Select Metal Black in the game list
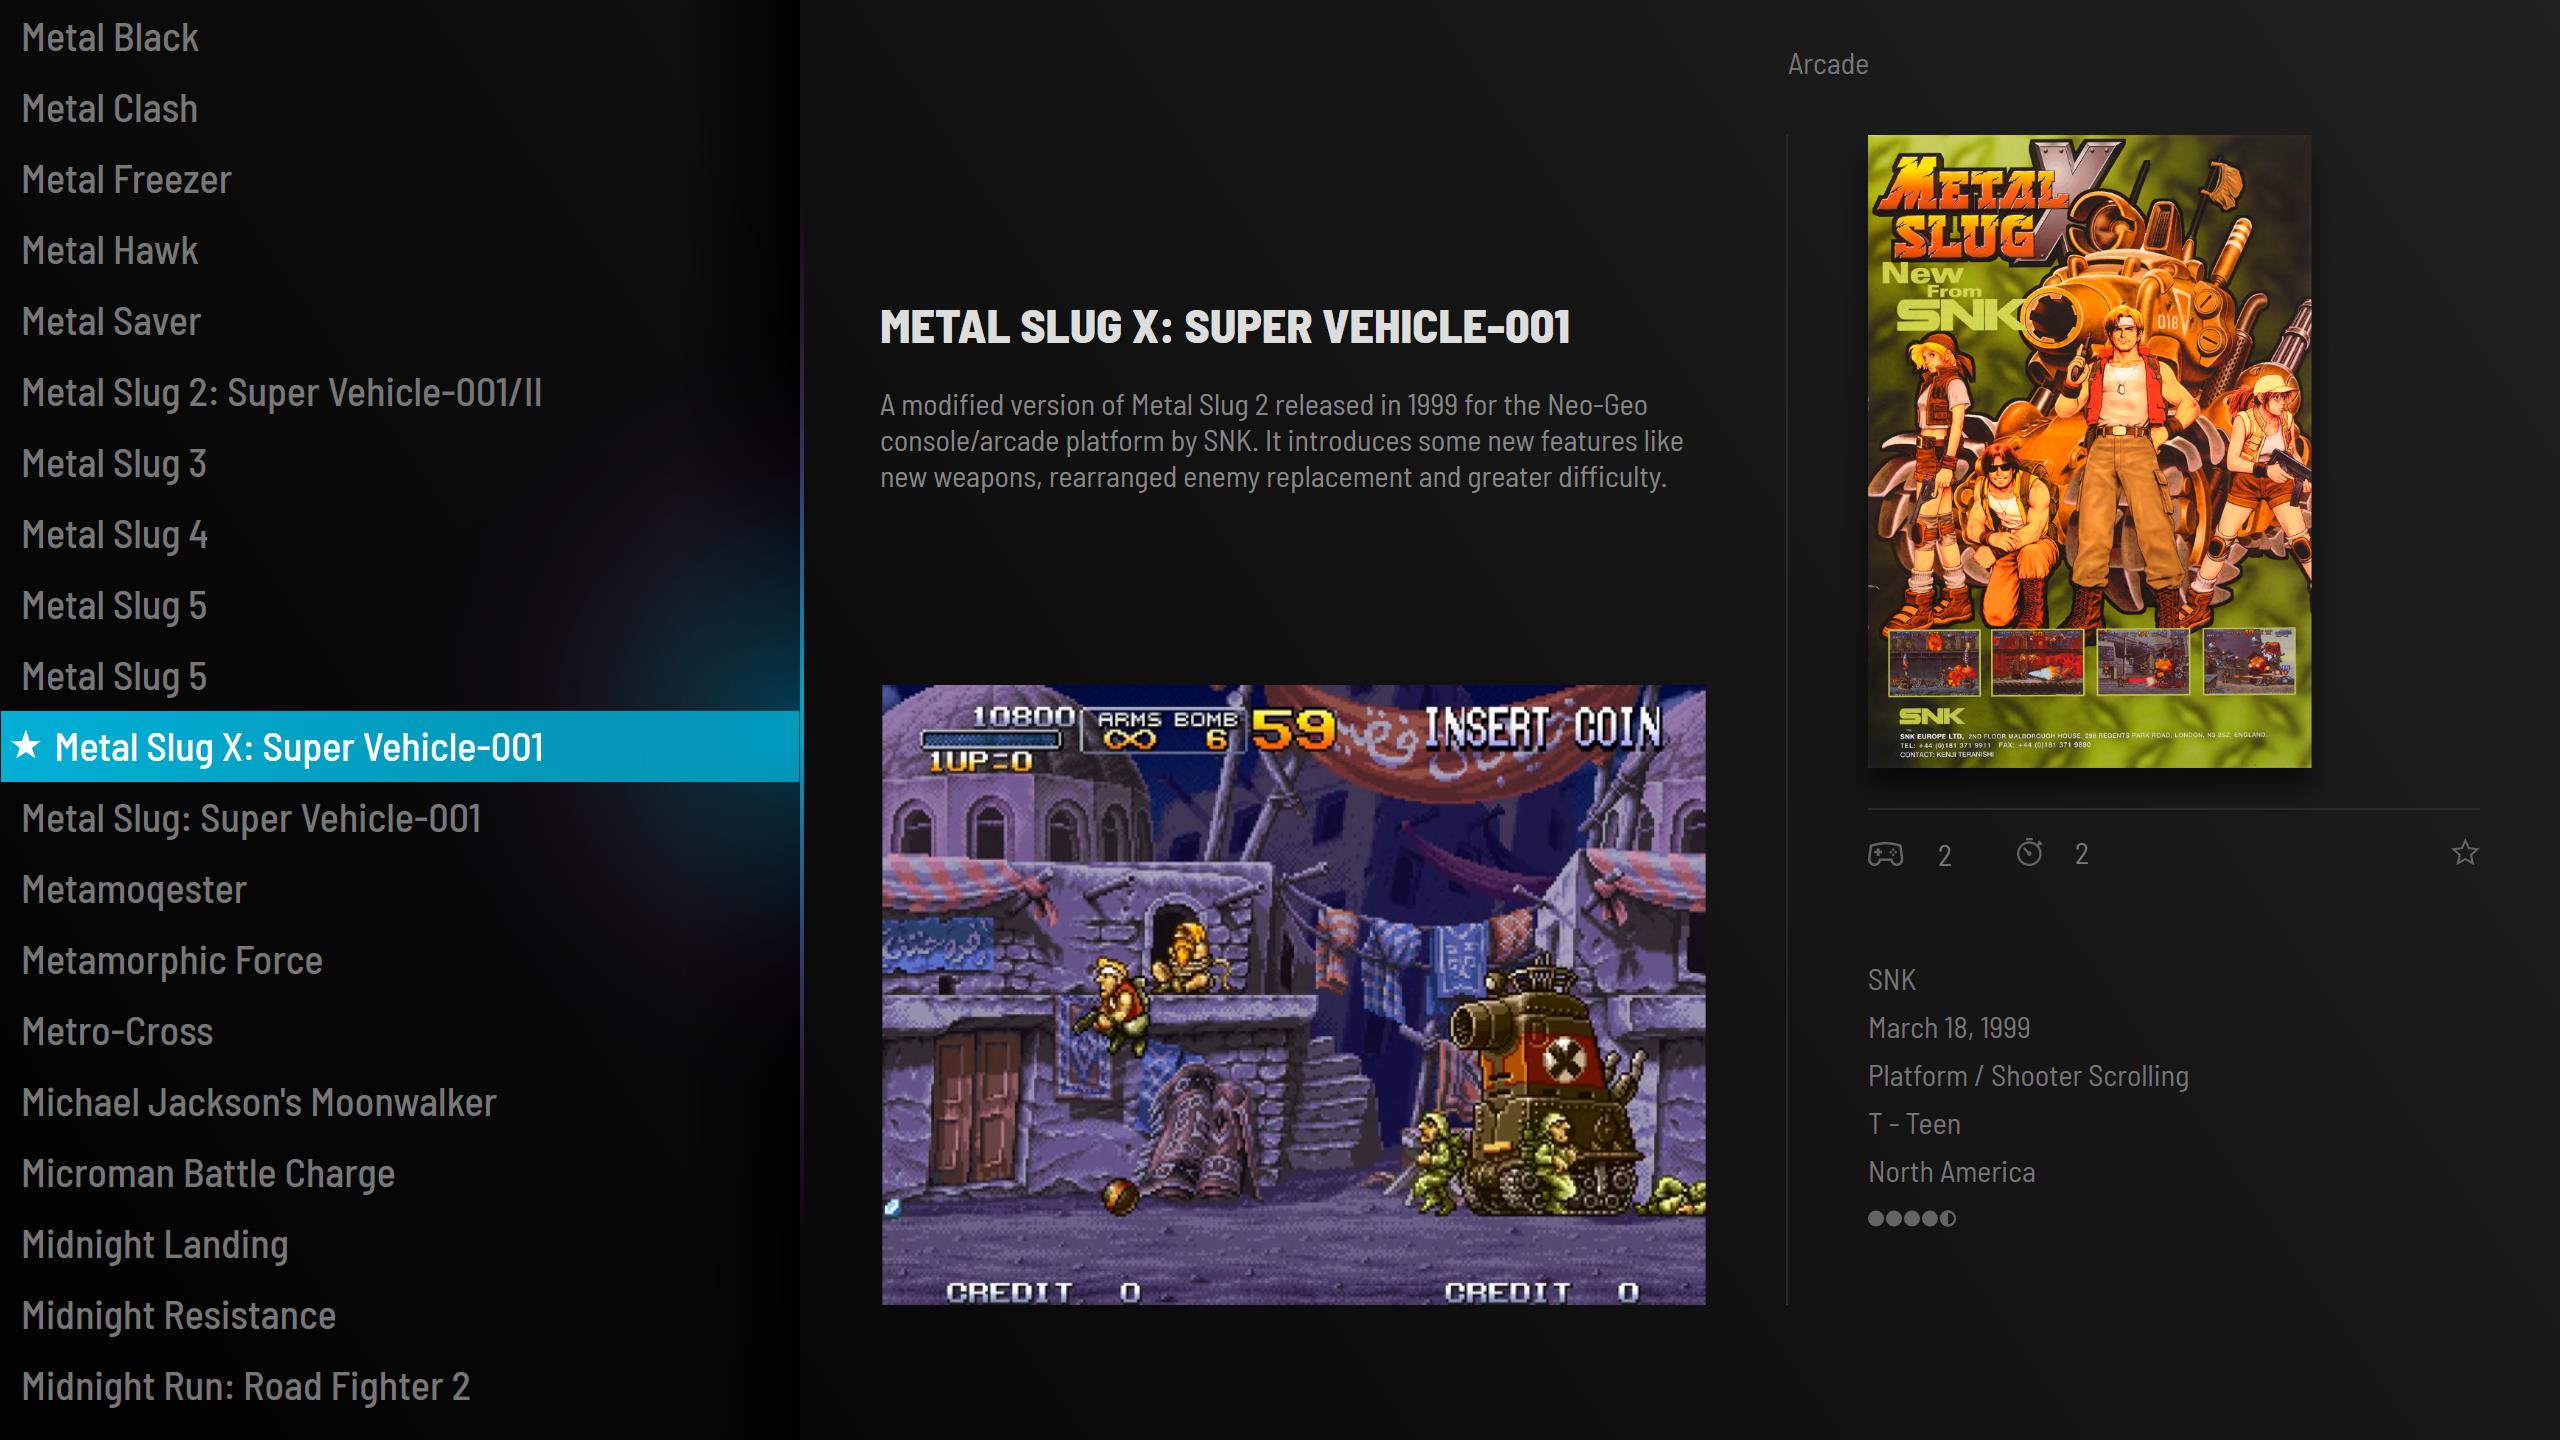This screenshot has height=1440, width=2560. tap(400, 38)
